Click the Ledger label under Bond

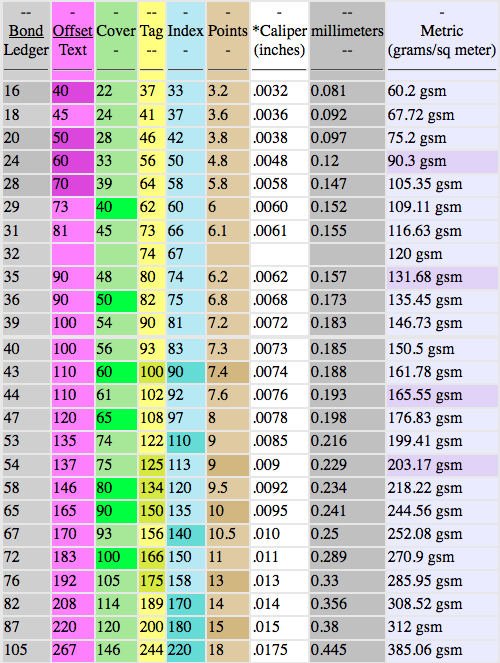pyautogui.click(x=26, y=50)
